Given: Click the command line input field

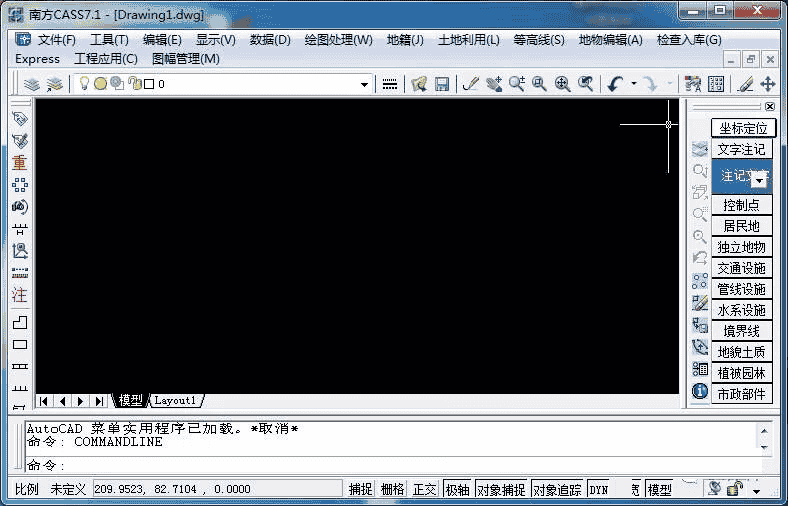Looking at the screenshot, I should (x=400, y=465).
